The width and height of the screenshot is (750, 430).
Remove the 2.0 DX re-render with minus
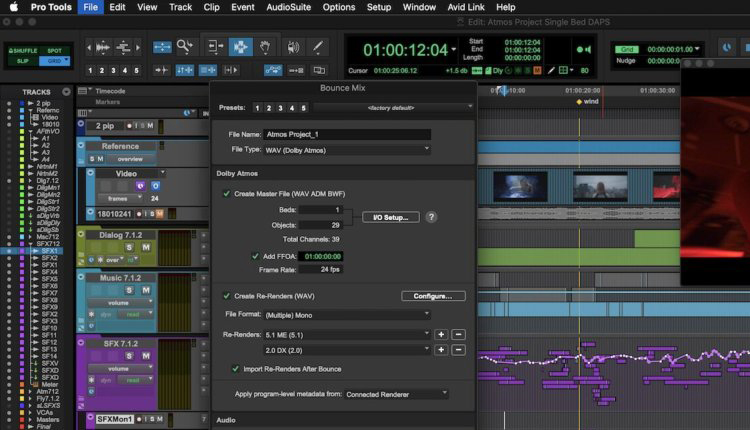458,350
